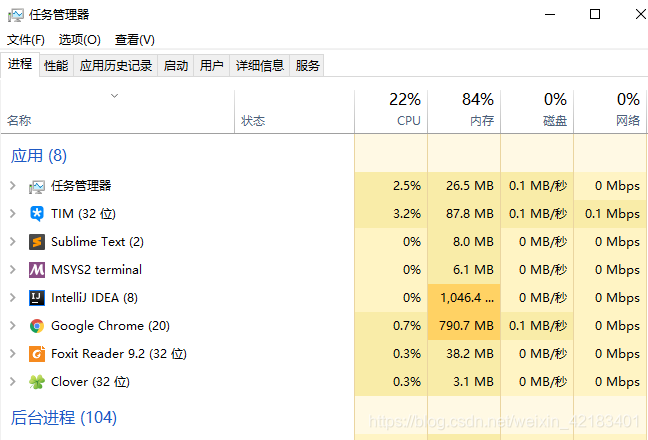Open the 文件(F) menu

[x=26, y=40]
